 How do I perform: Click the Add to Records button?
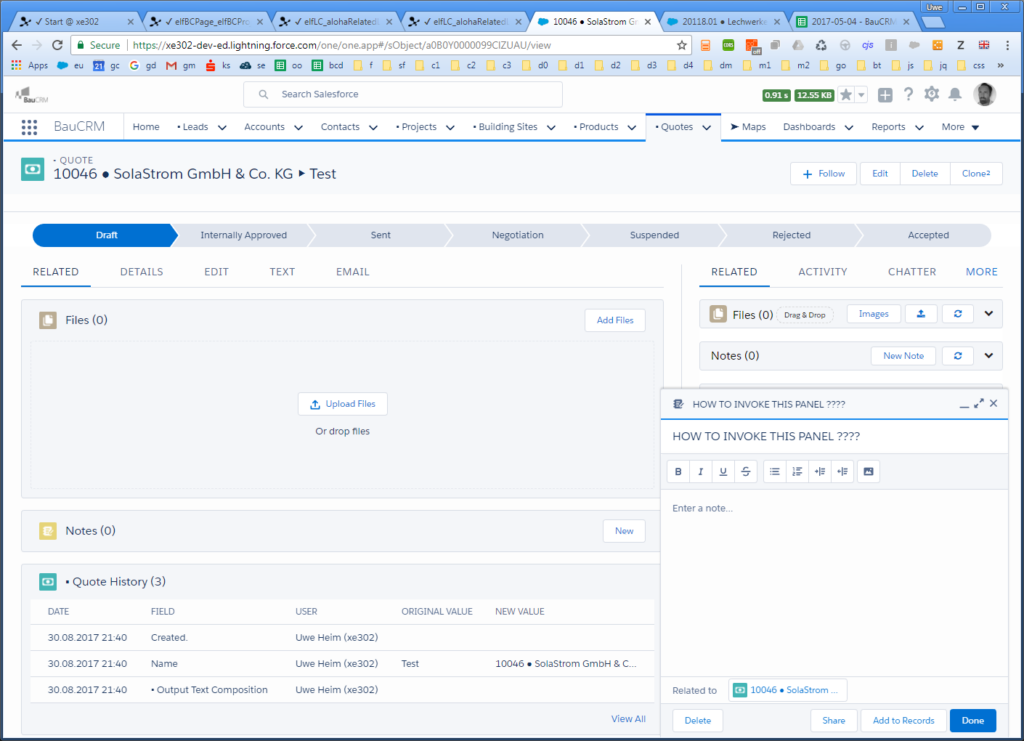[903, 720]
